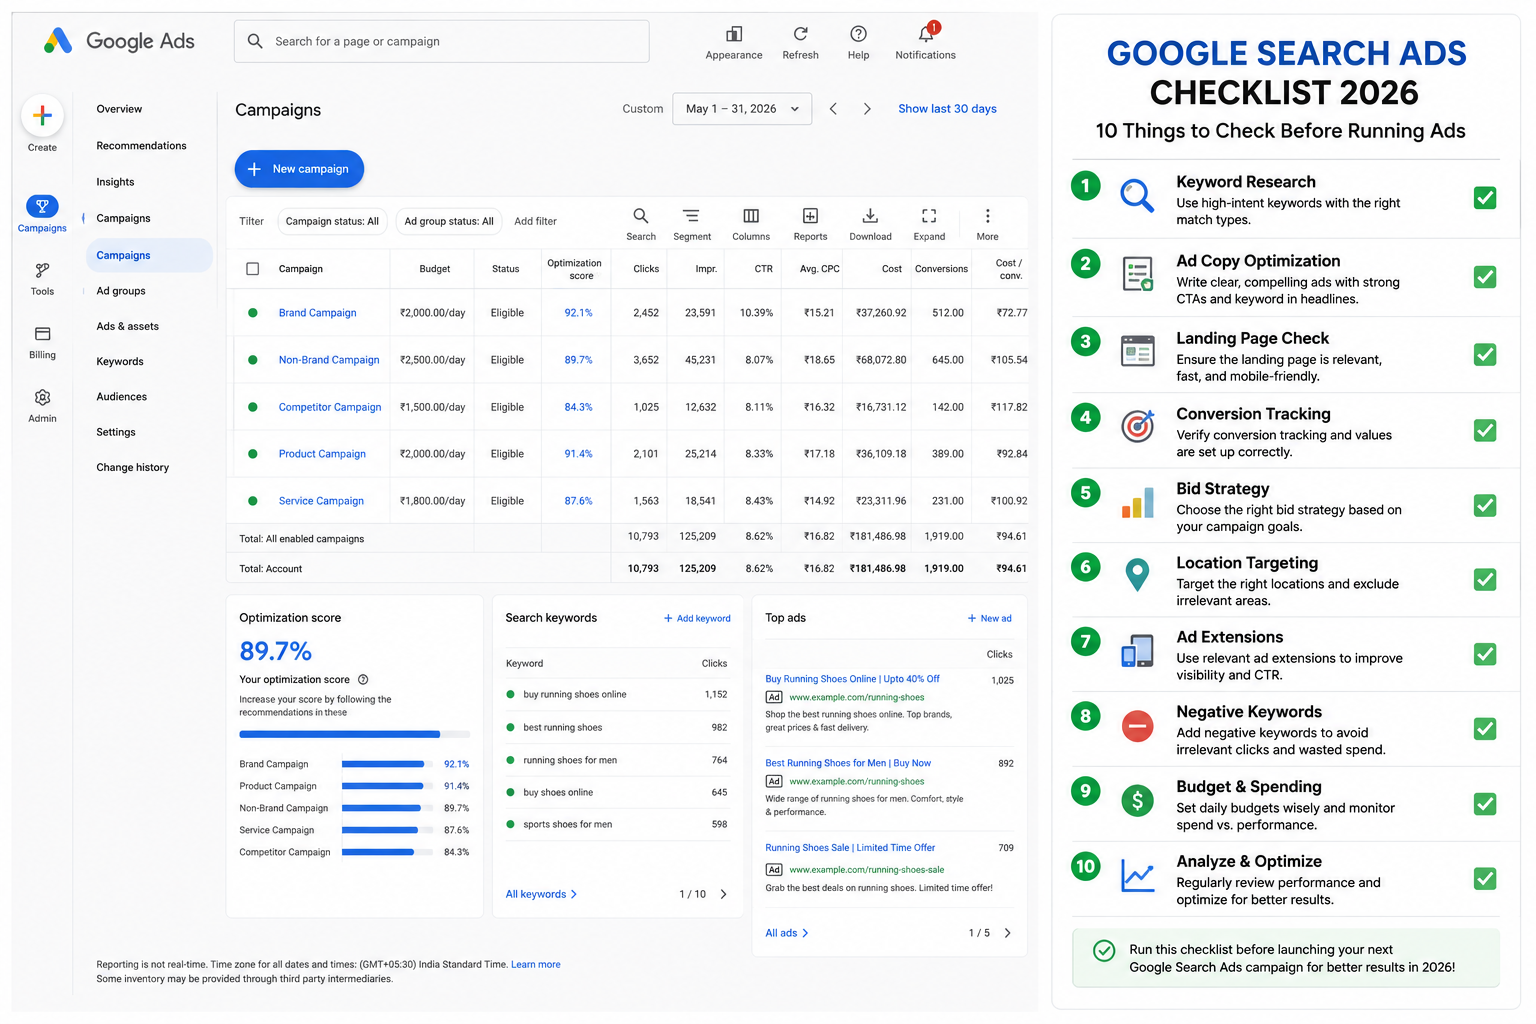Click Add filter field
1536x1024 pixels.
click(x=536, y=222)
